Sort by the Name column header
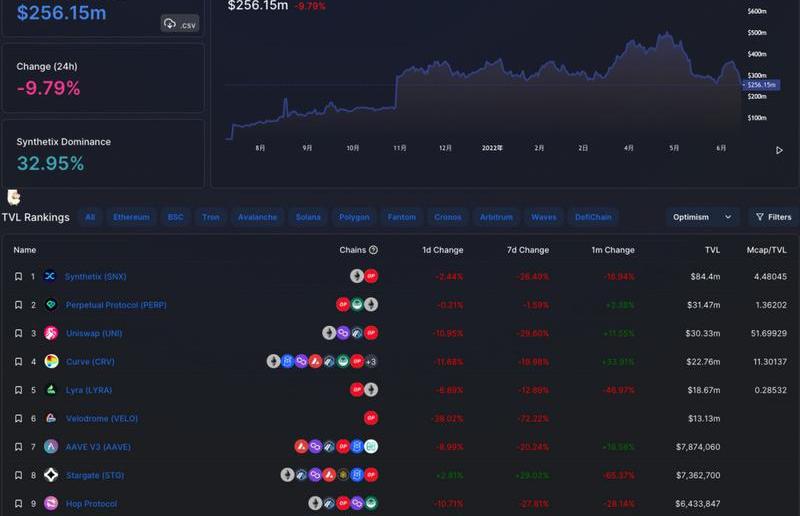800x516 pixels. [24, 250]
